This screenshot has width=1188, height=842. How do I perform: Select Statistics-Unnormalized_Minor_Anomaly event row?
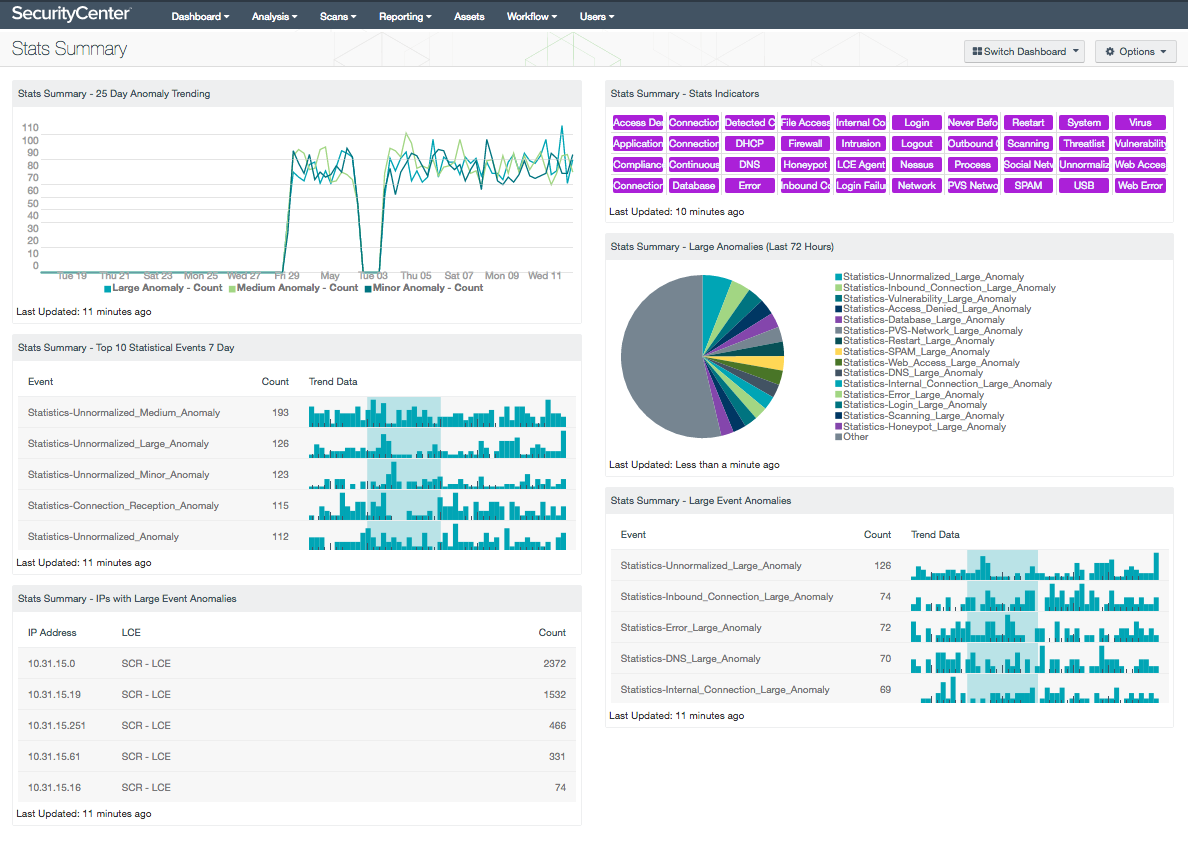tap(297, 474)
